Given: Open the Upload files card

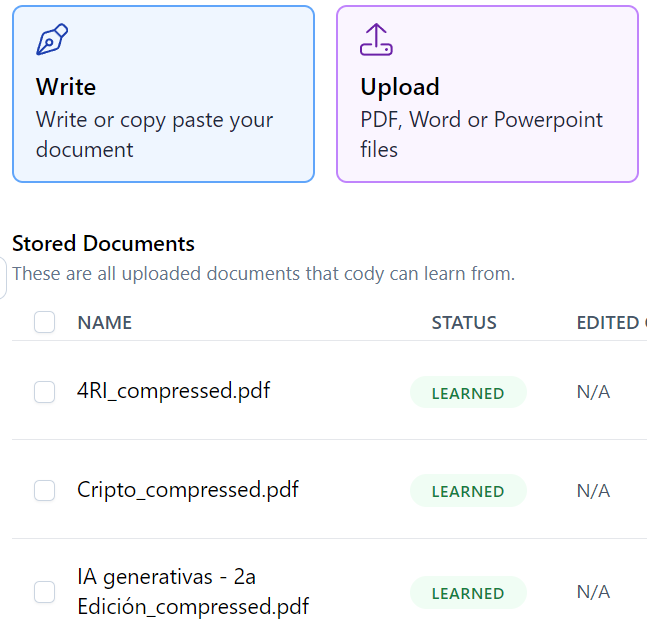Looking at the screenshot, I should [488, 94].
